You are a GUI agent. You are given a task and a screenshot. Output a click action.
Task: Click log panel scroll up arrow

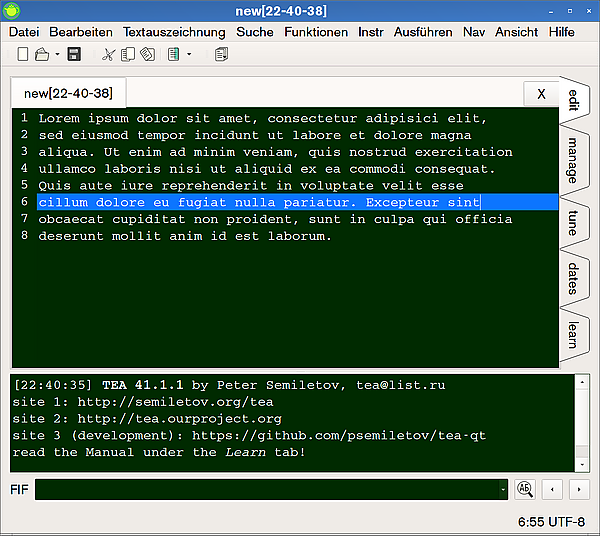[582, 382]
